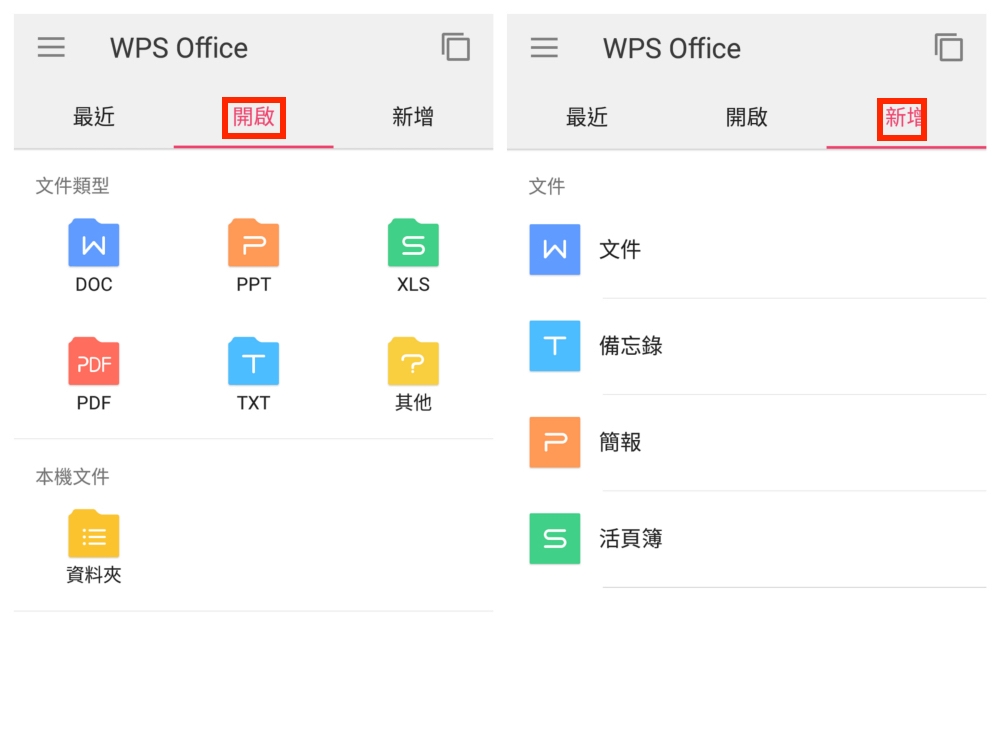1000x750 pixels.
Task: Switch to 開啟 tab in right screen
Action: (747, 117)
